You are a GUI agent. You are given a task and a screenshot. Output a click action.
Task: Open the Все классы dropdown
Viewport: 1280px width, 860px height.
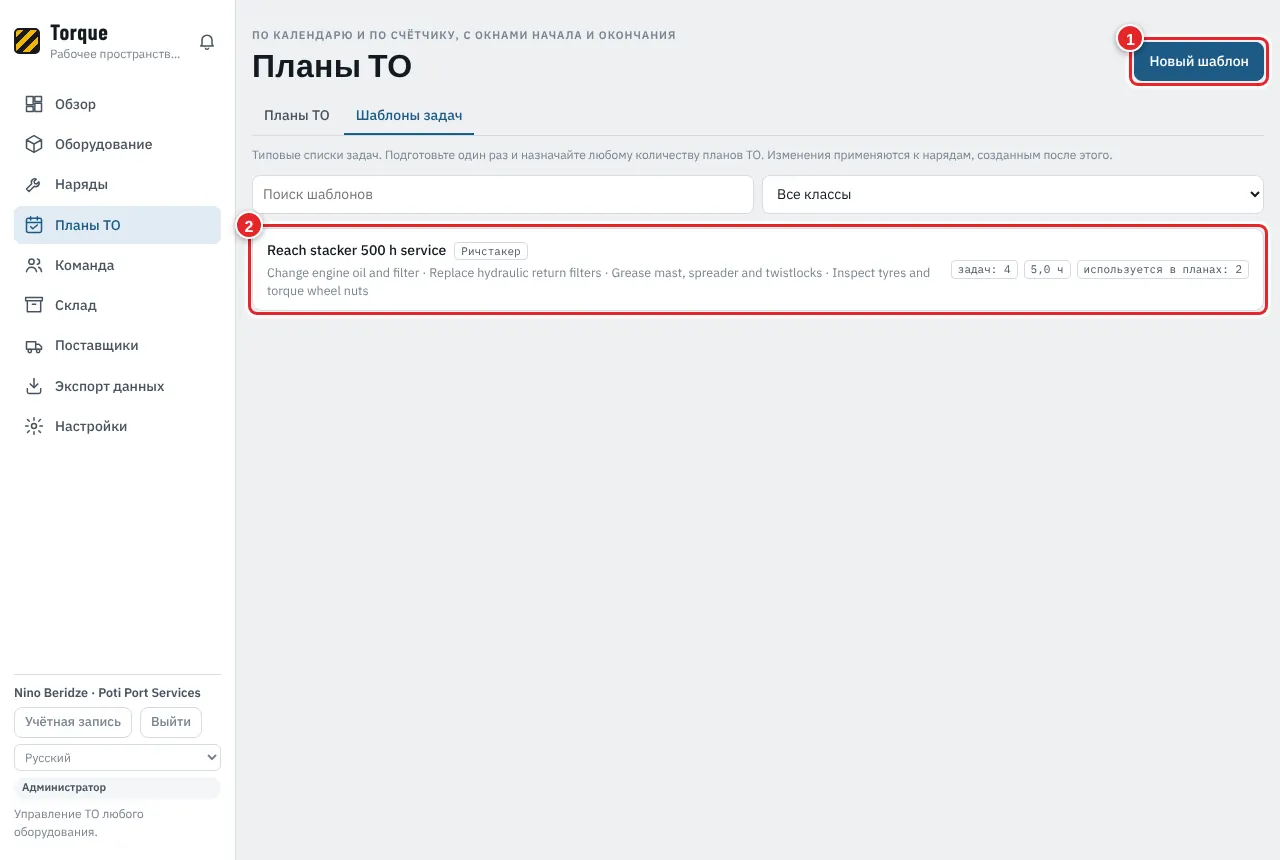pos(1013,194)
